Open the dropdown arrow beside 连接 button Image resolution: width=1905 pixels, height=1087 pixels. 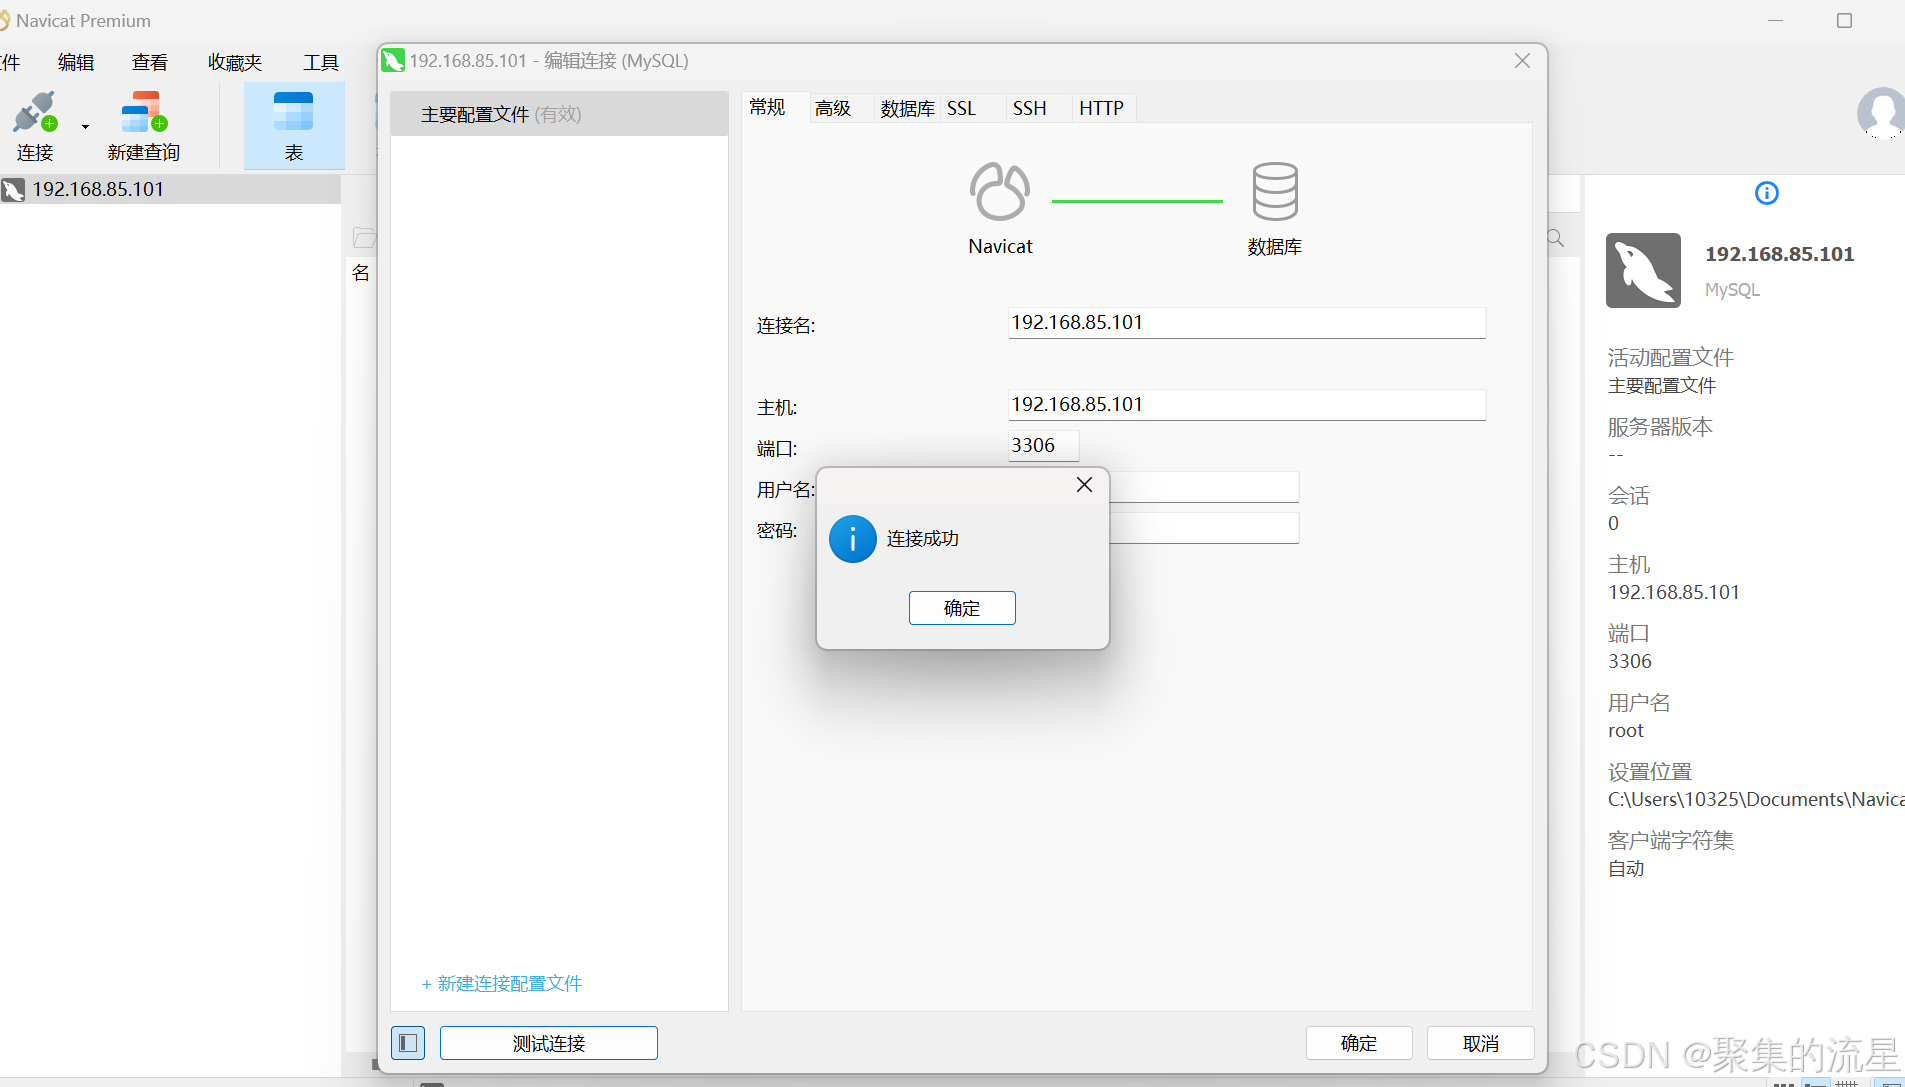coord(83,125)
